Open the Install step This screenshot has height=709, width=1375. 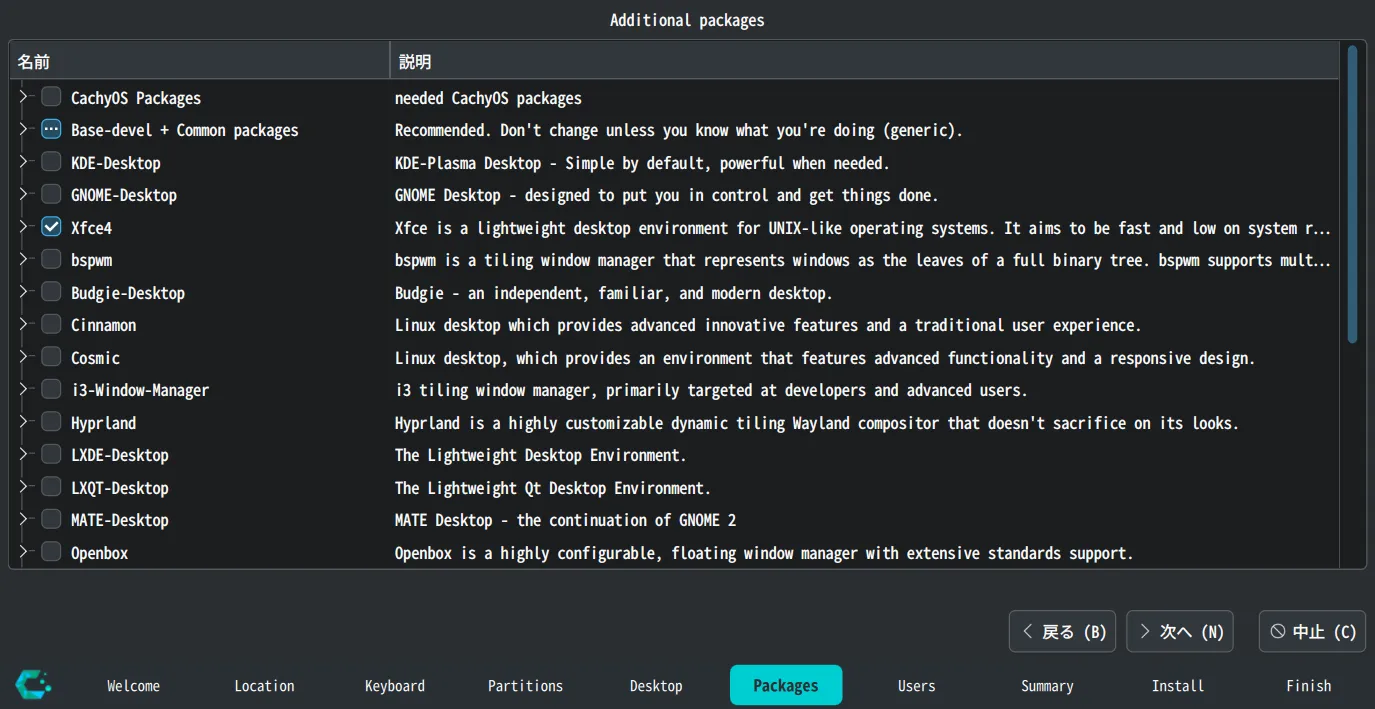[x=1178, y=686]
